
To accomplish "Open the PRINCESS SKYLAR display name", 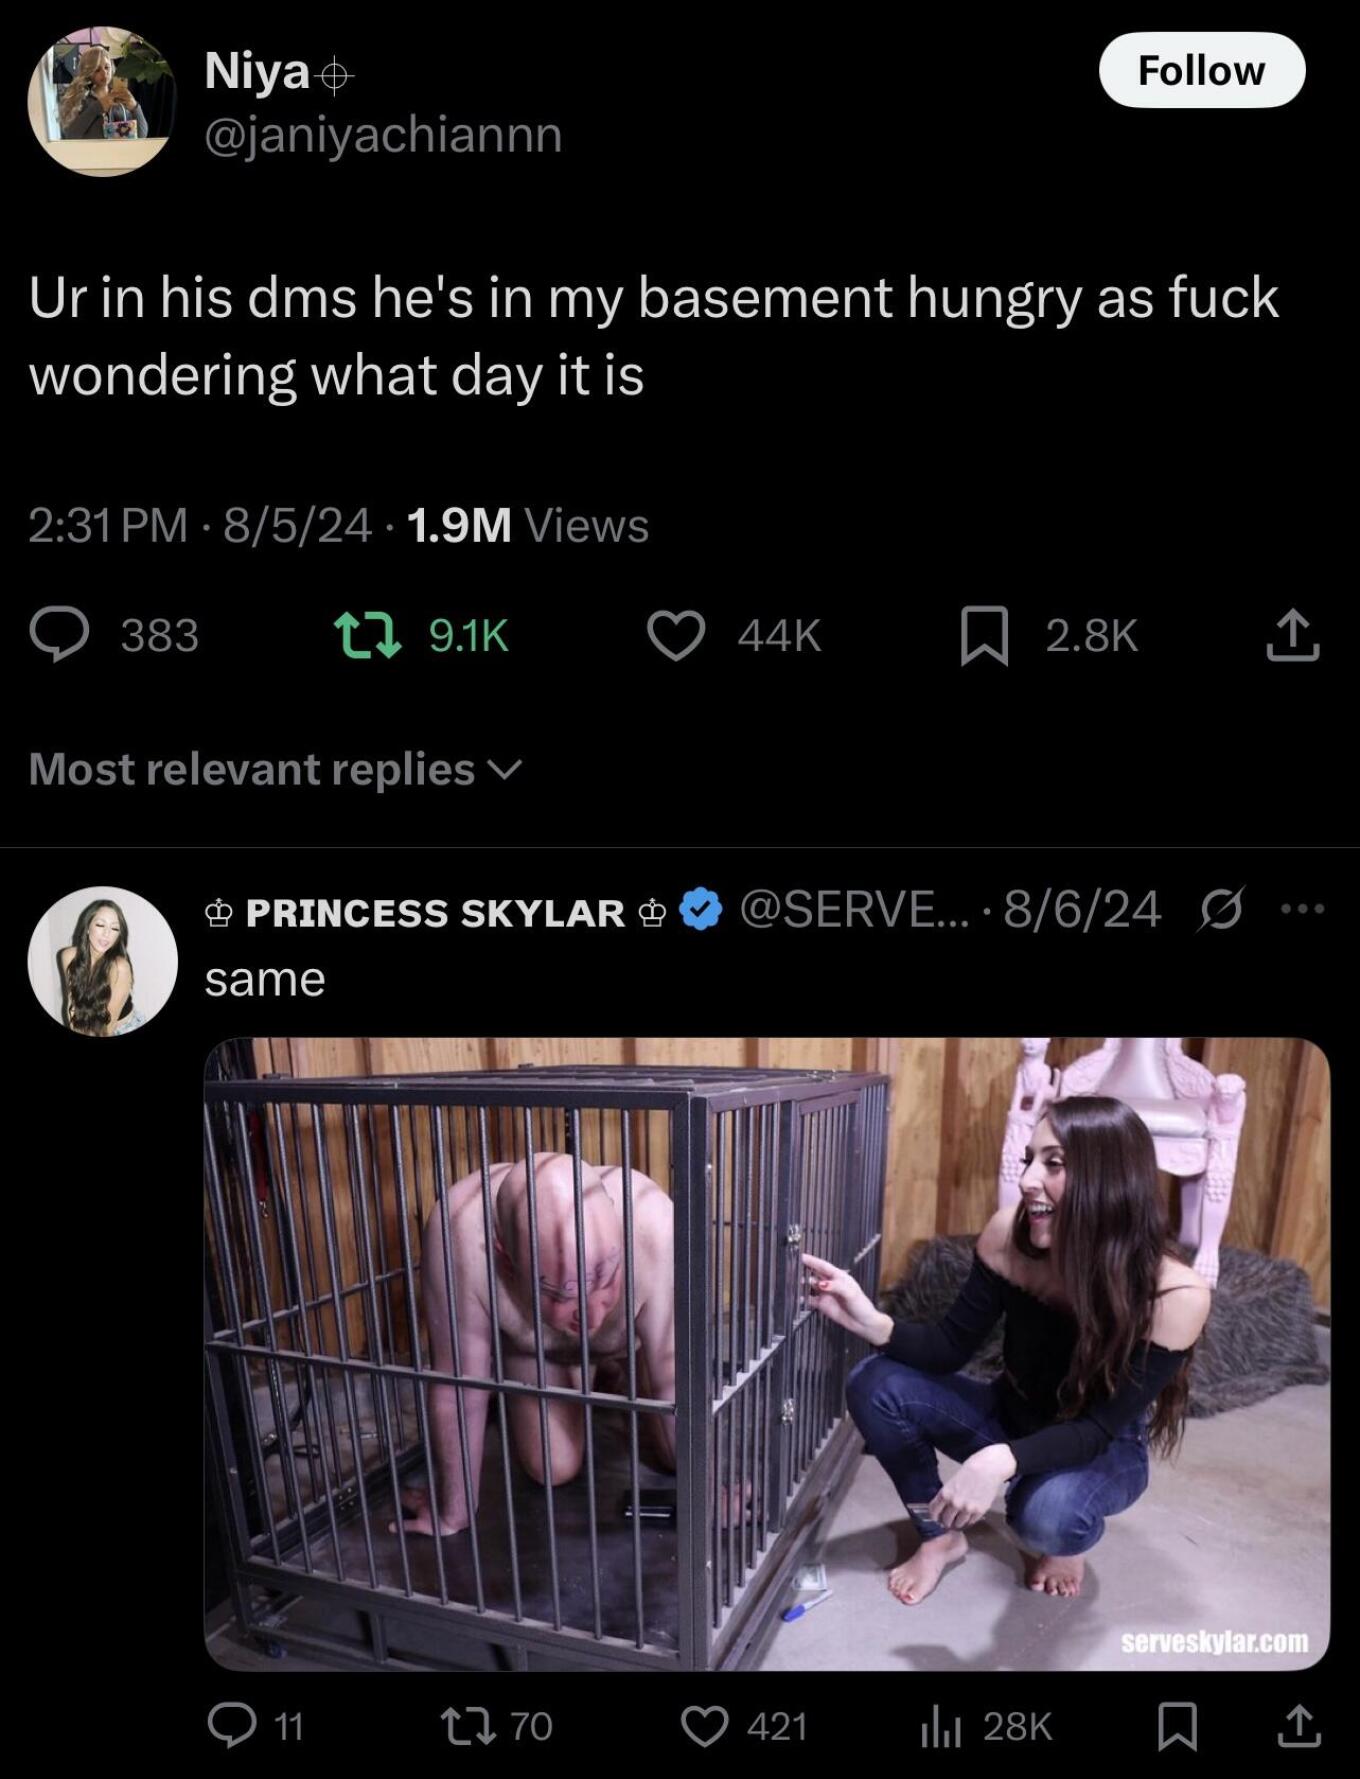I will [x=435, y=913].
